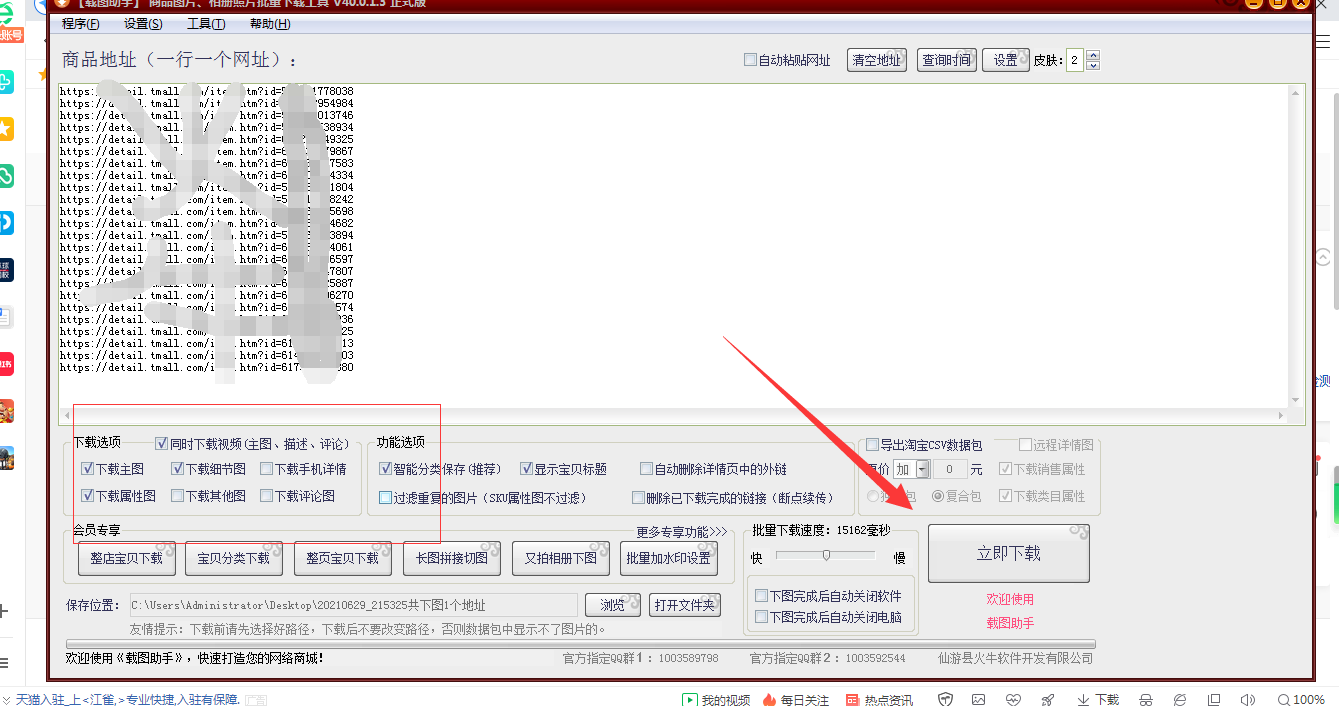Toggle 下载属性图 checkbox
The width and height of the screenshot is (1339, 706).
pyautogui.click(x=87, y=496)
